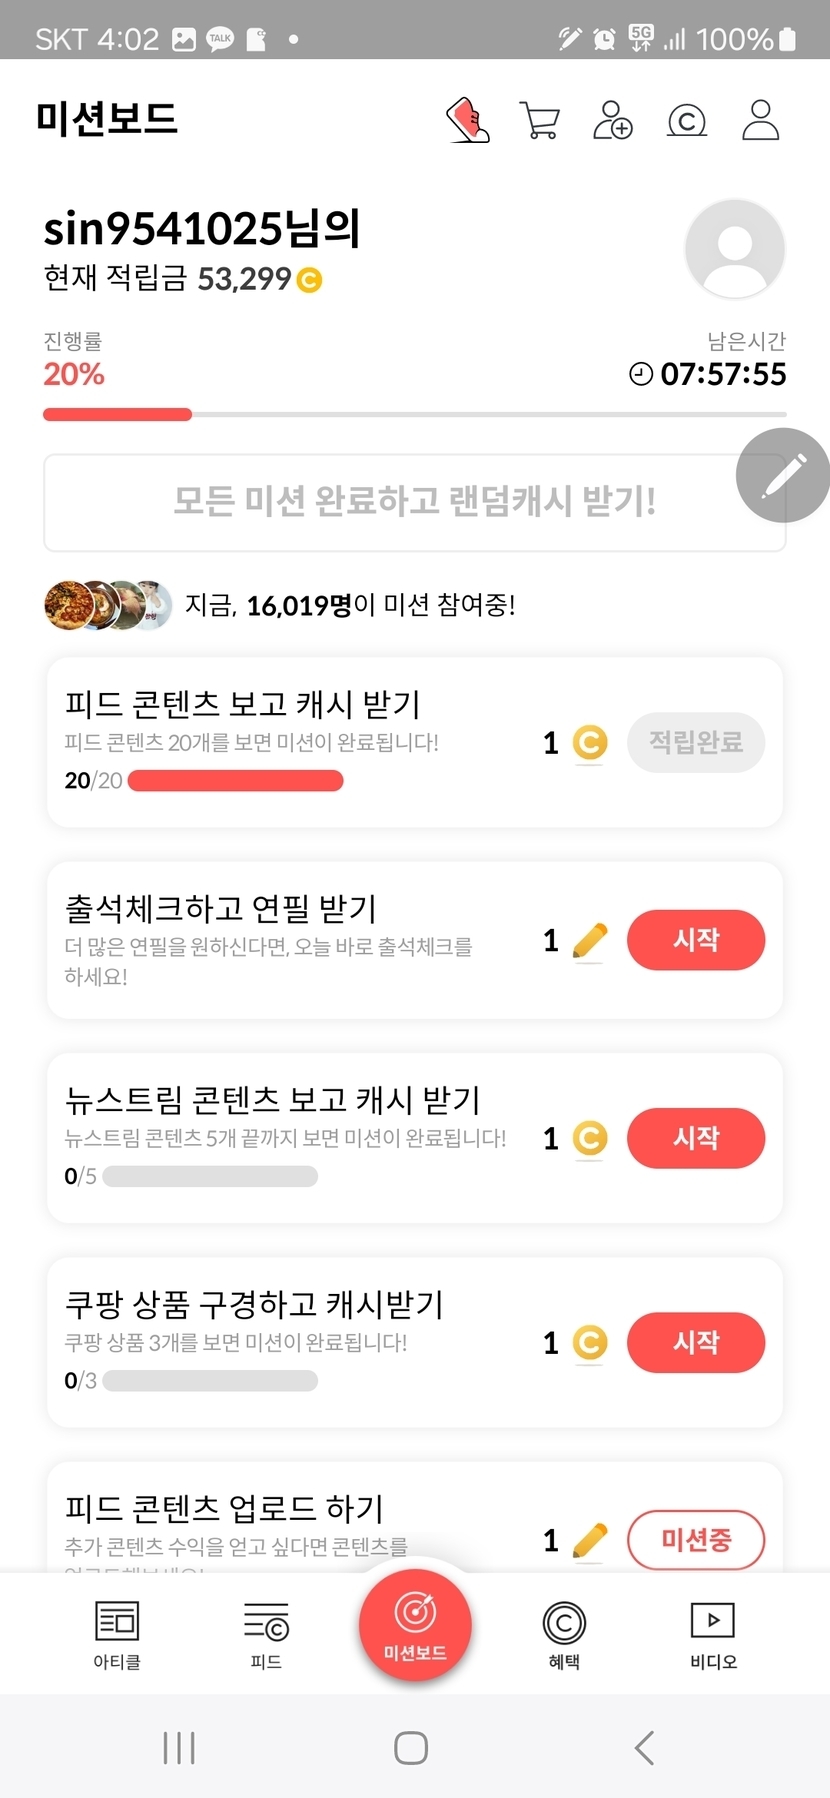Open the shopping cart
Screen dimensions: 830x1798
click(x=540, y=120)
